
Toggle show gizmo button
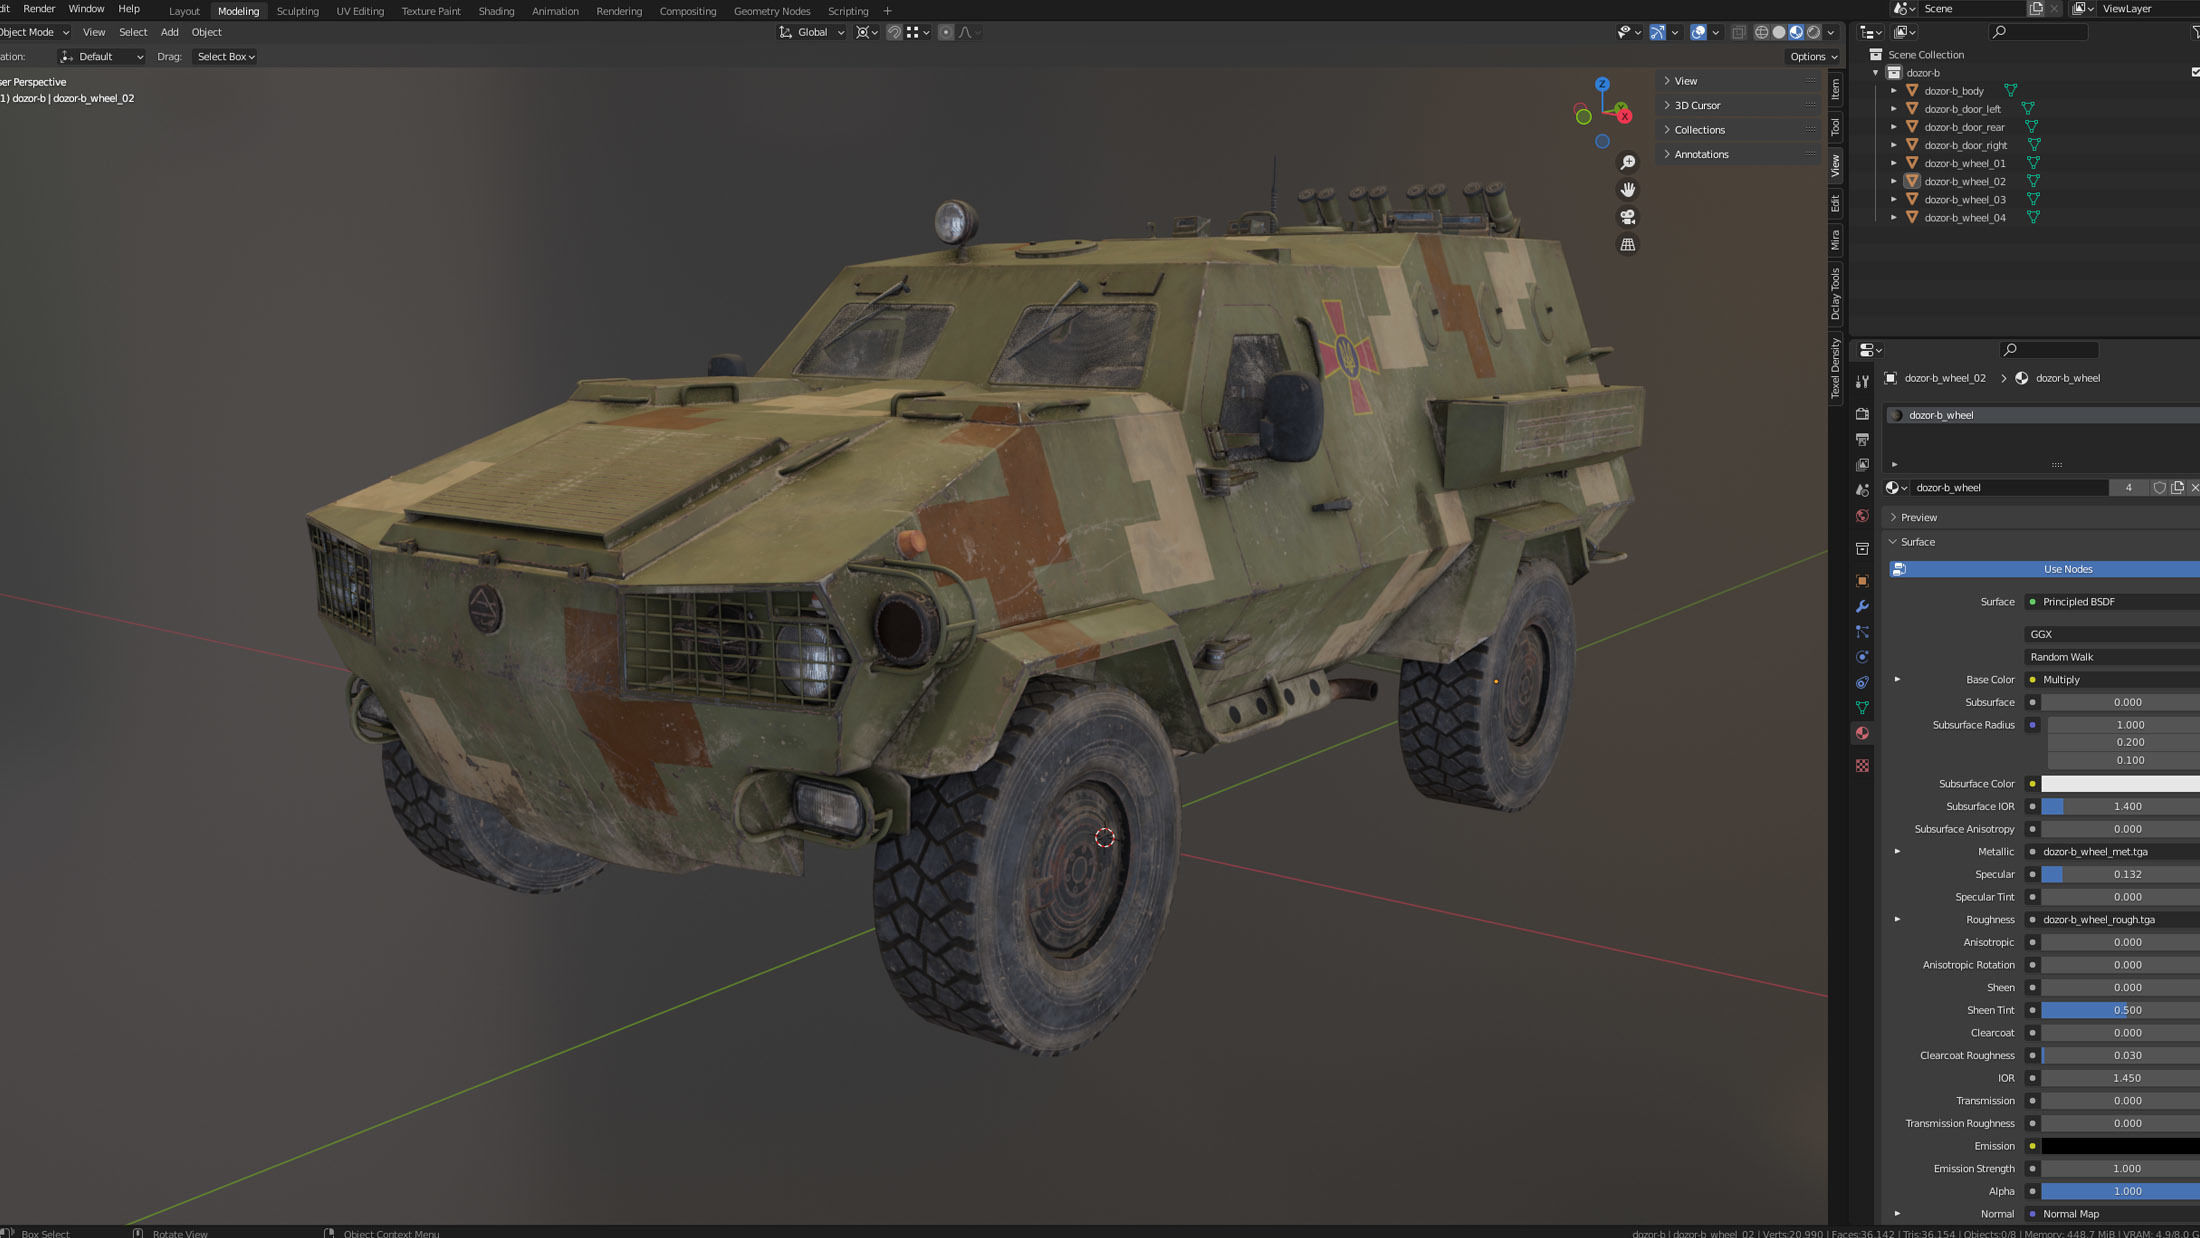coord(1657,32)
